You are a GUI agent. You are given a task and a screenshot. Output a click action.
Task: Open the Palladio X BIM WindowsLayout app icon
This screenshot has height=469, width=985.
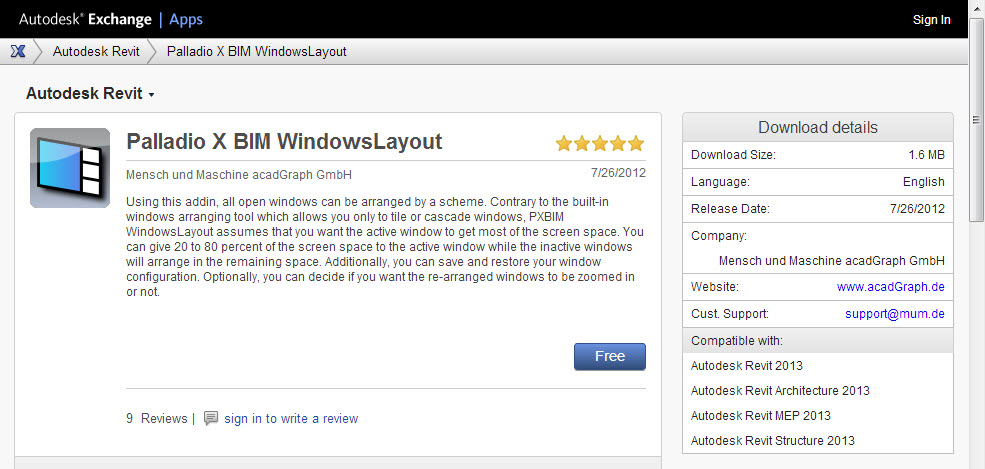click(x=70, y=168)
